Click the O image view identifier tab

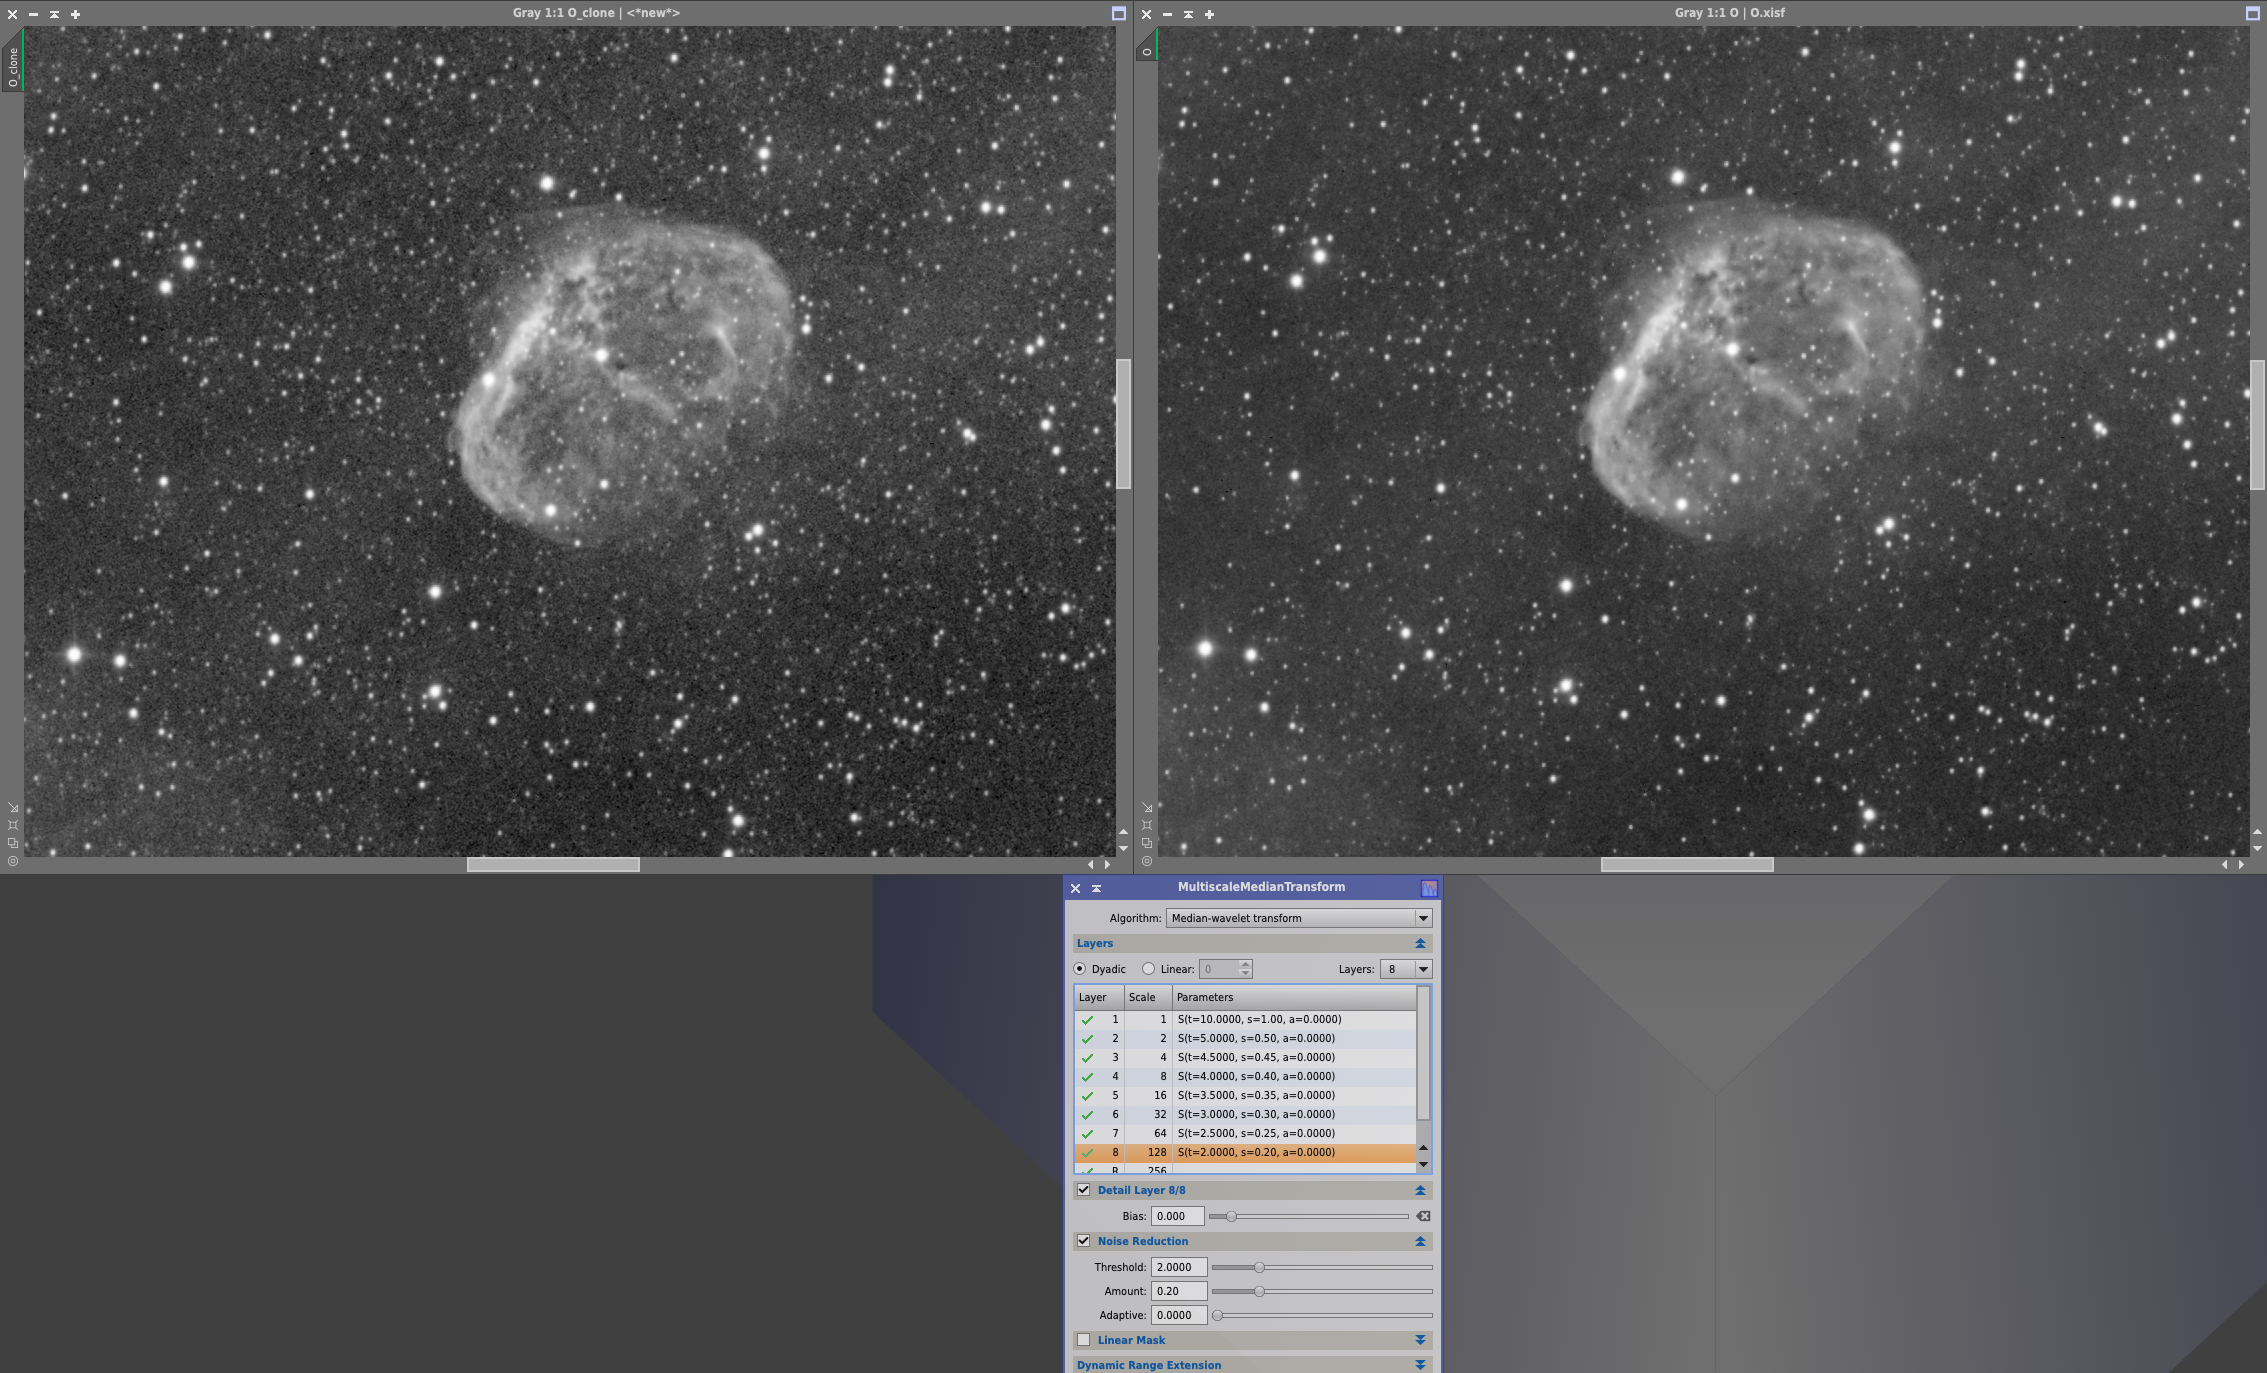click(1147, 50)
